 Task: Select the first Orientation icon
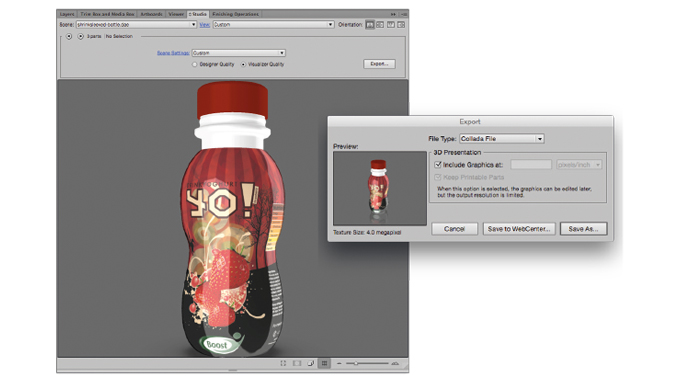click(x=369, y=25)
